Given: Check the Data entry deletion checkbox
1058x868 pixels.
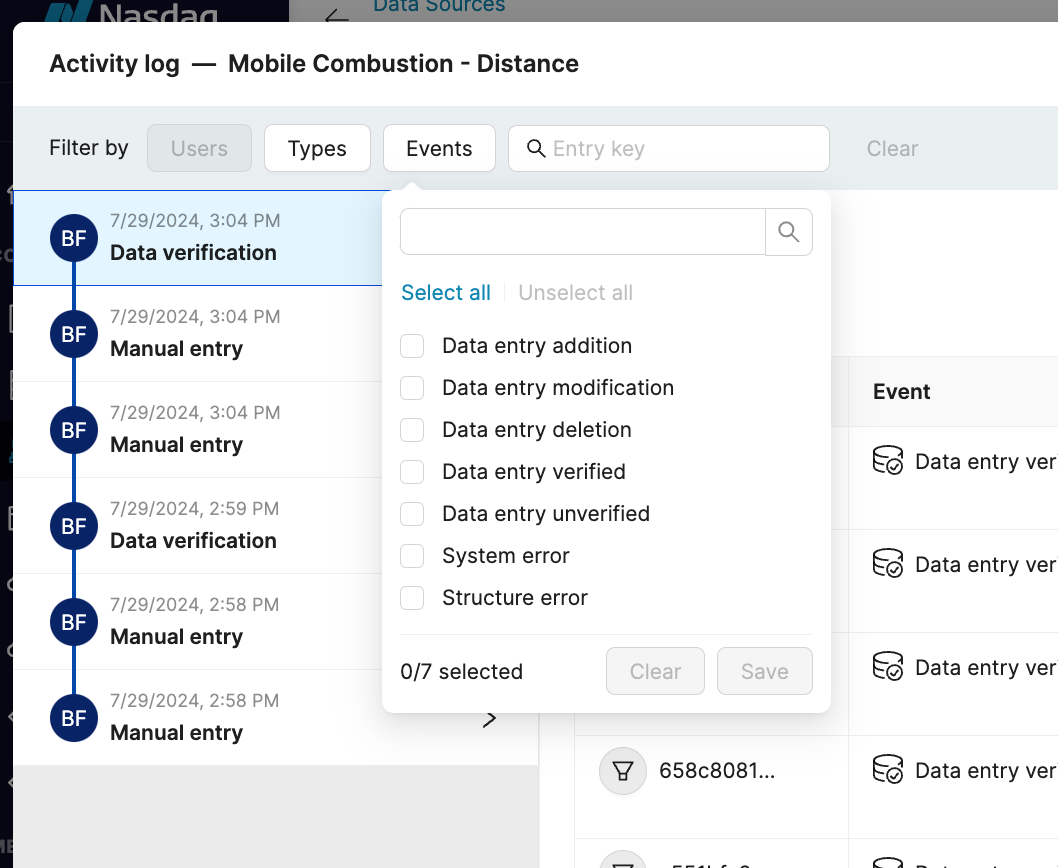Looking at the screenshot, I should click(x=412, y=429).
